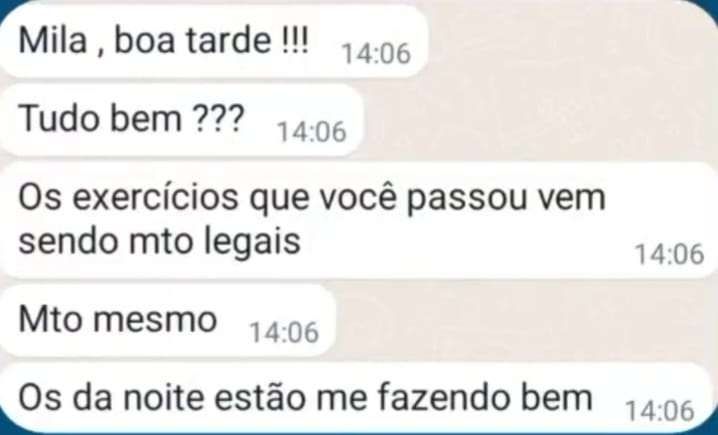This screenshot has height=435, width=718.
Task: Click the word "noite" in the last message
Action: tap(164, 397)
